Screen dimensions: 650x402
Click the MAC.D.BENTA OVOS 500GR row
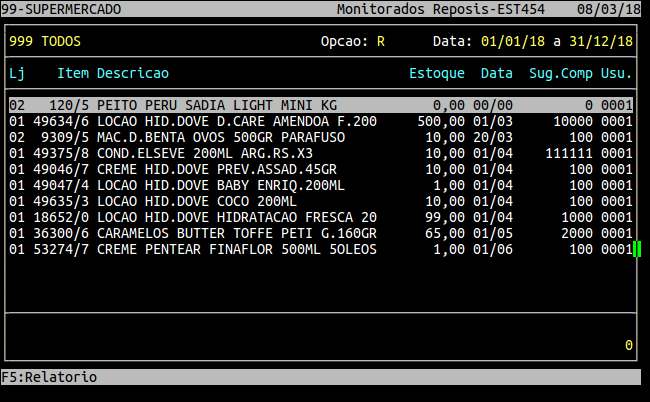coord(220,137)
